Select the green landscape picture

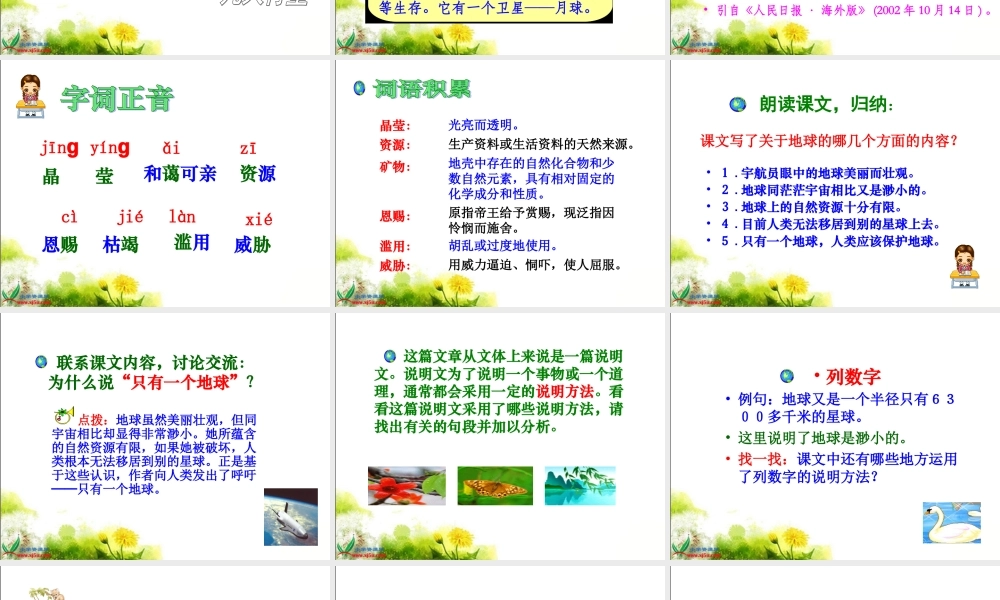(x=580, y=486)
